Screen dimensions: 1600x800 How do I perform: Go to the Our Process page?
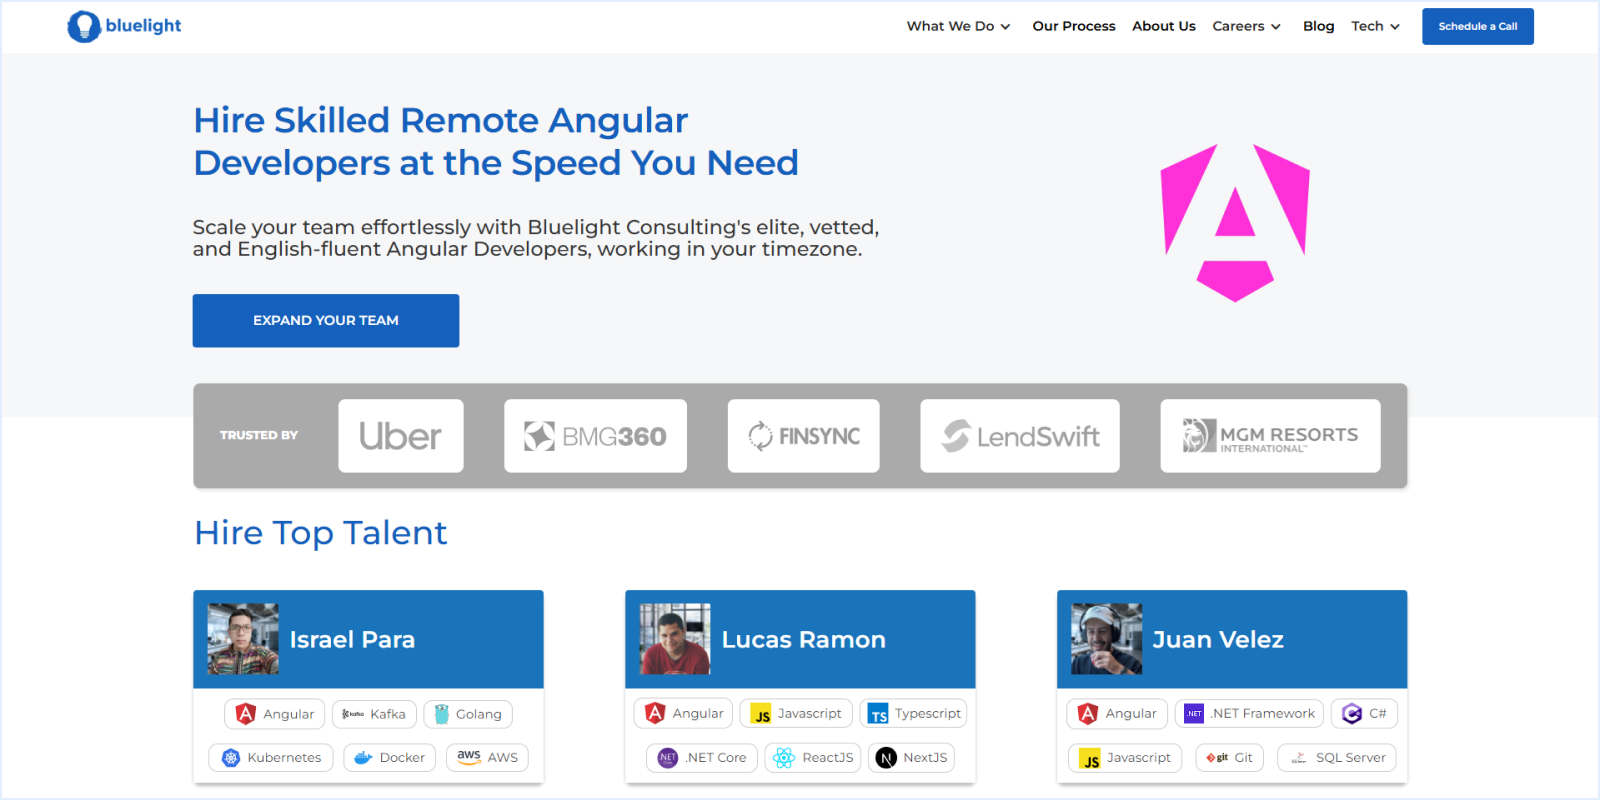coord(1073,27)
